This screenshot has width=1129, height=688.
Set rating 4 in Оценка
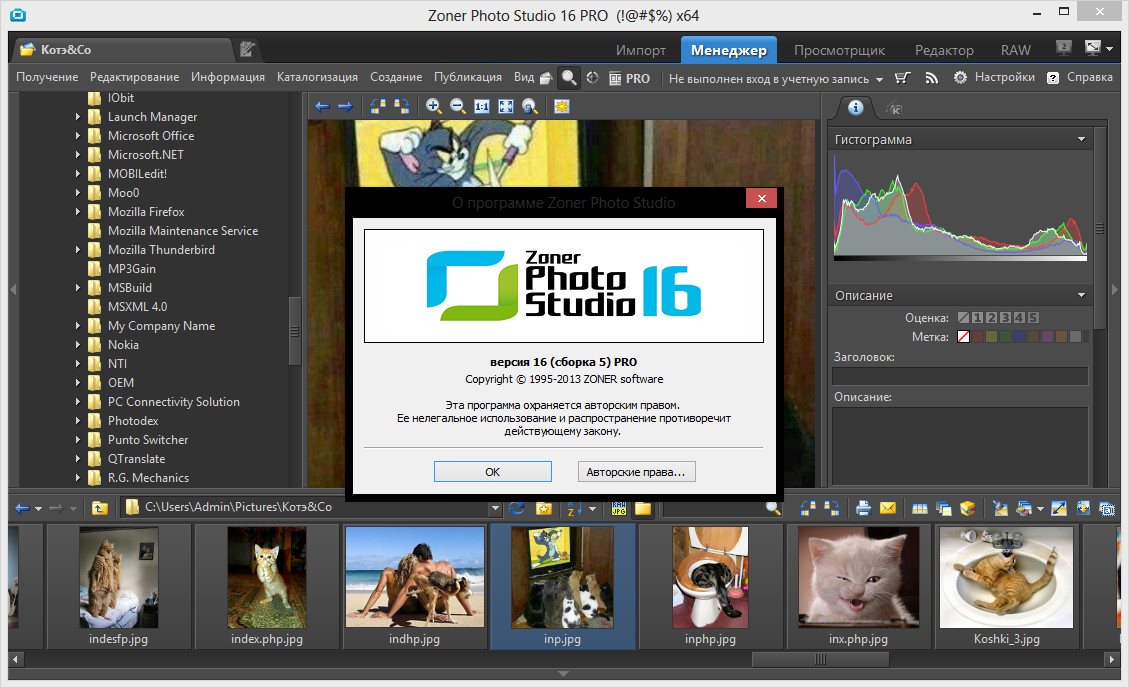tap(1019, 317)
